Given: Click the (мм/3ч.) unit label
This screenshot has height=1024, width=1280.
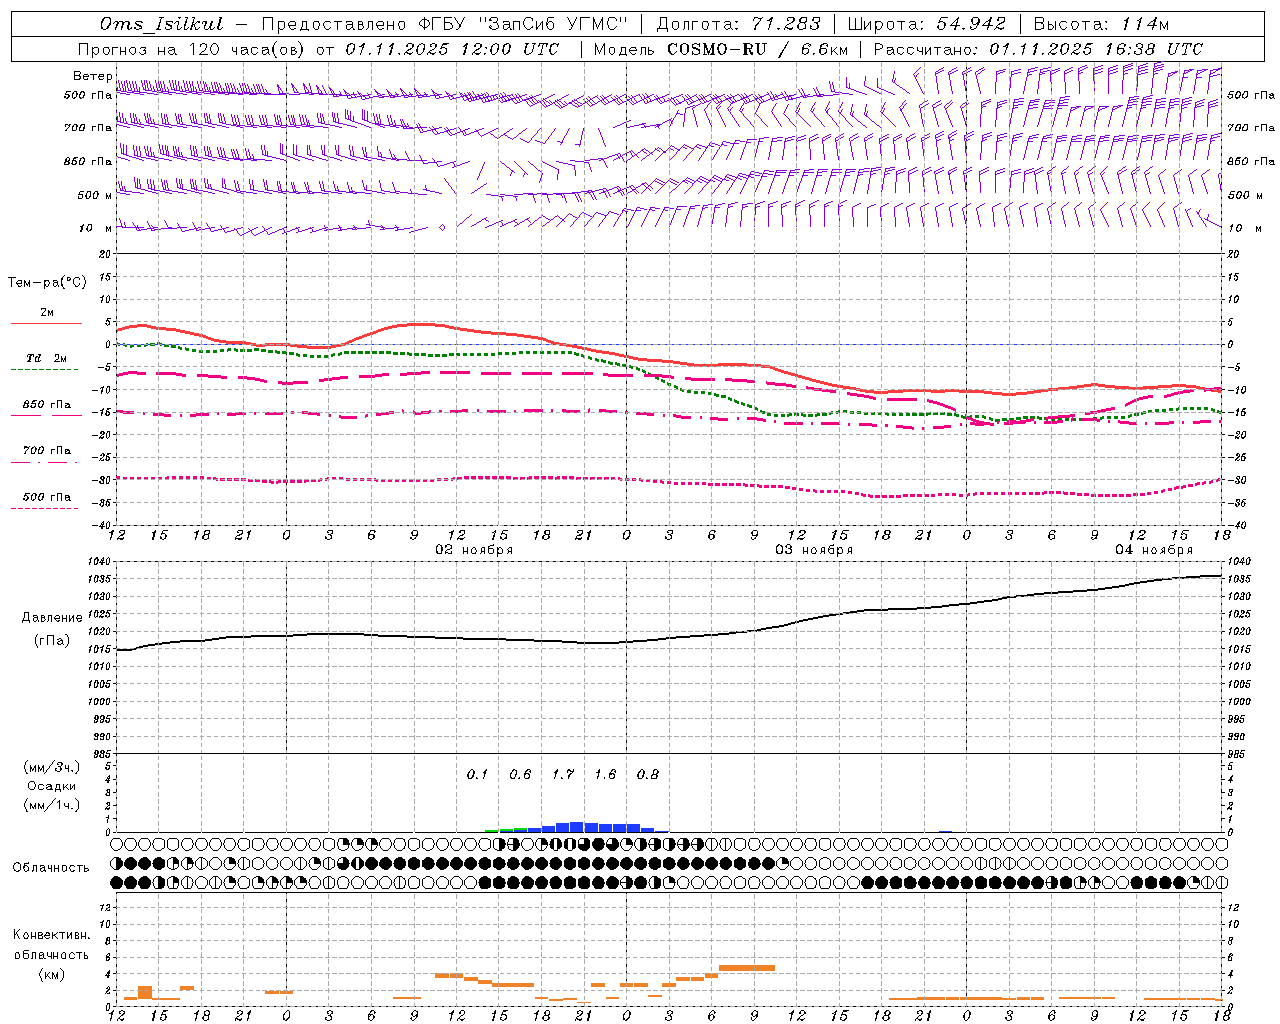Looking at the screenshot, I should (52, 767).
